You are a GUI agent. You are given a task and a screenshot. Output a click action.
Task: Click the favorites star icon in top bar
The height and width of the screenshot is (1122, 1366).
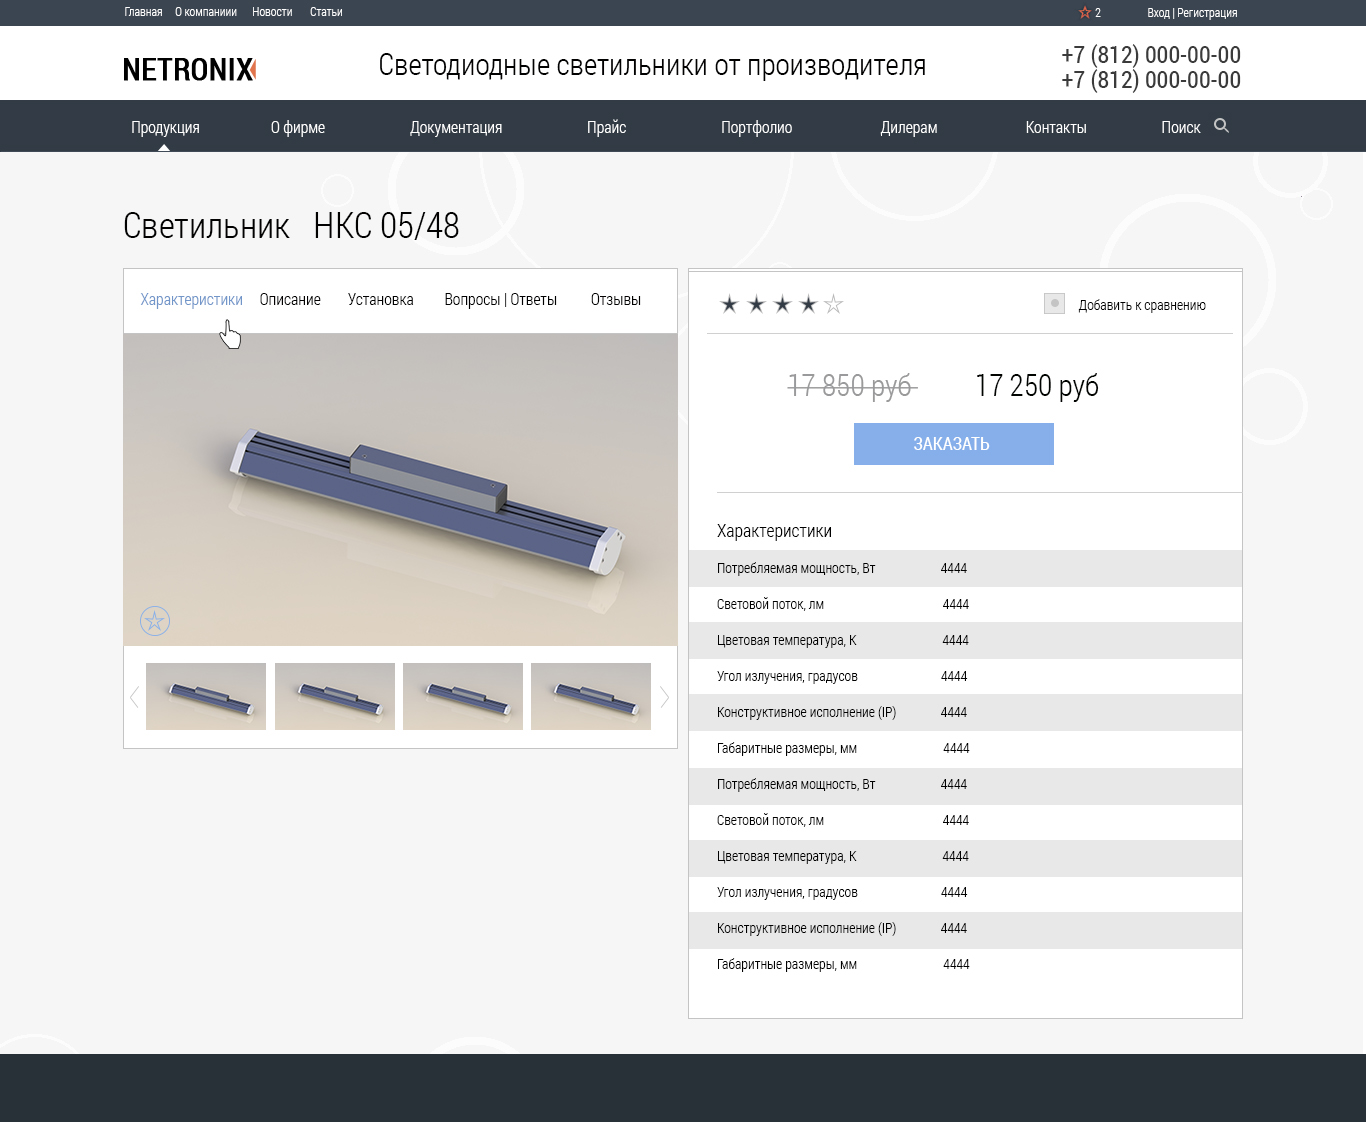tap(1085, 13)
